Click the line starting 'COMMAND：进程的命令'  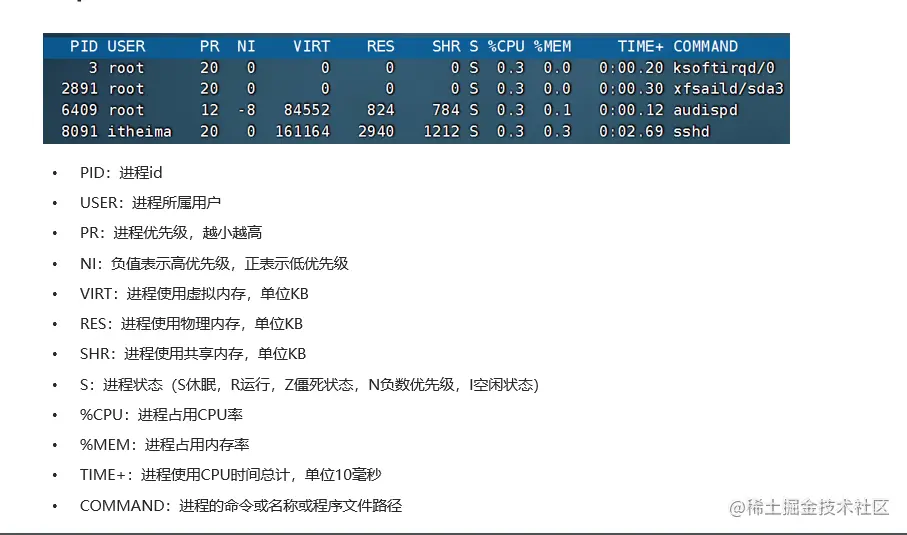(241, 506)
